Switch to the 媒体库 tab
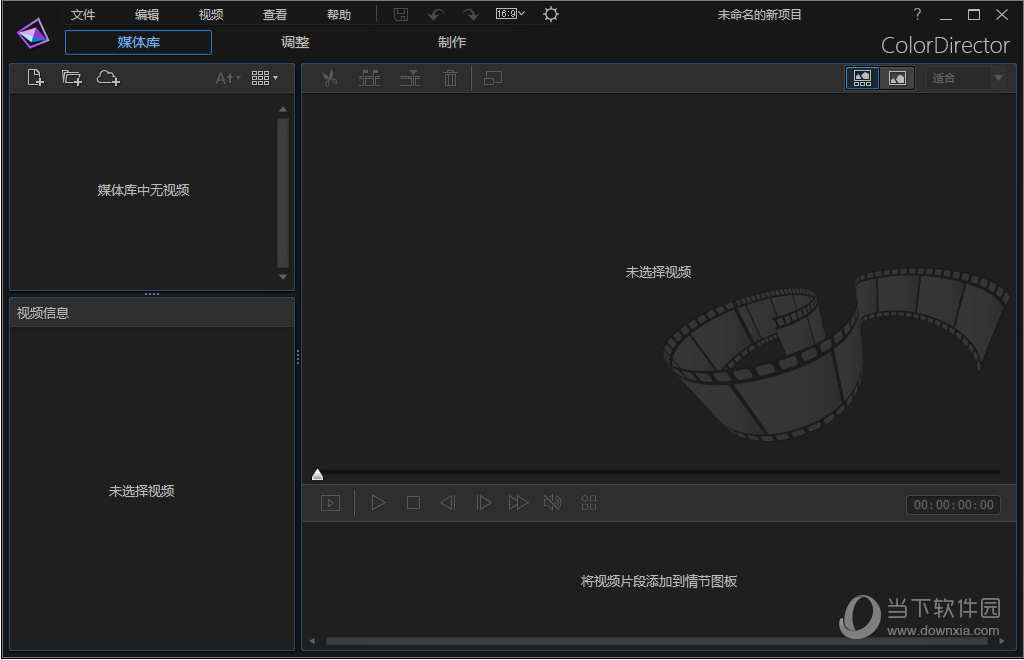The height and width of the screenshot is (660, 1024). click(x=138, y=42)
